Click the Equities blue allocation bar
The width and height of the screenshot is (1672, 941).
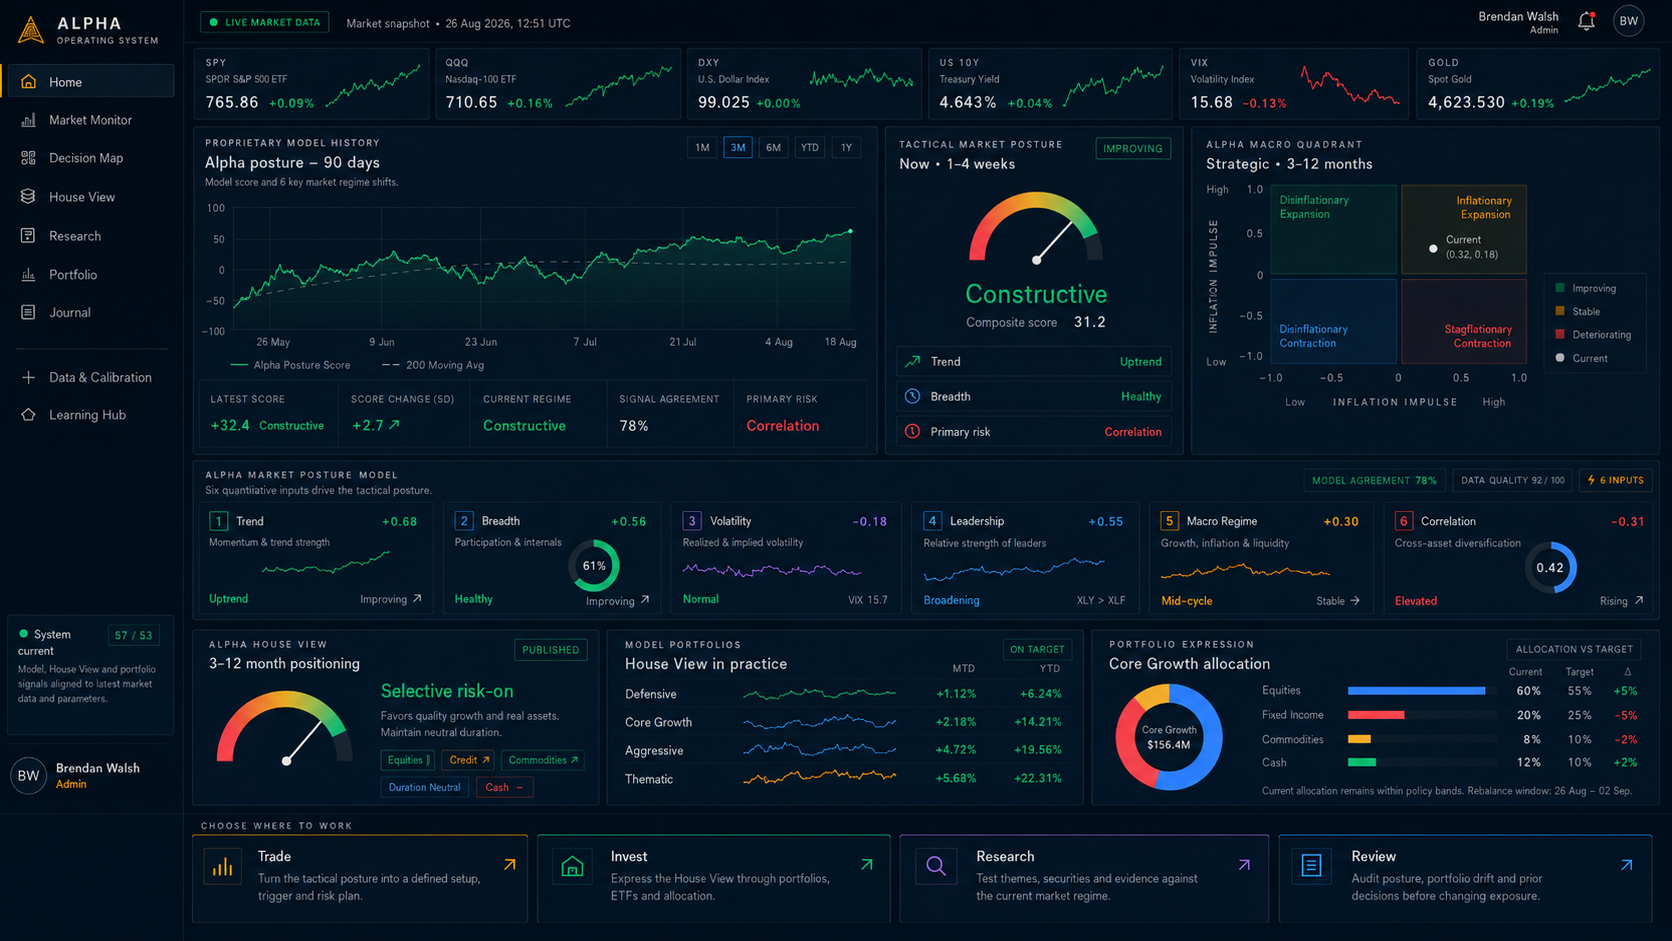pos(1416,691)
